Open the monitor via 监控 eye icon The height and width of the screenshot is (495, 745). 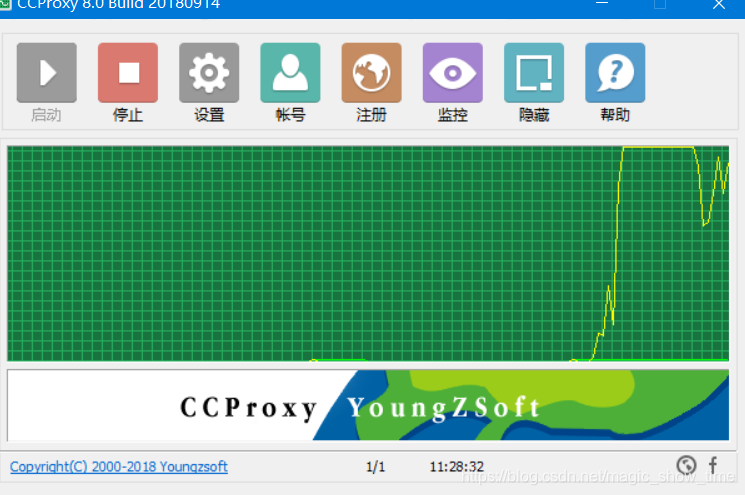click(453, 73)
